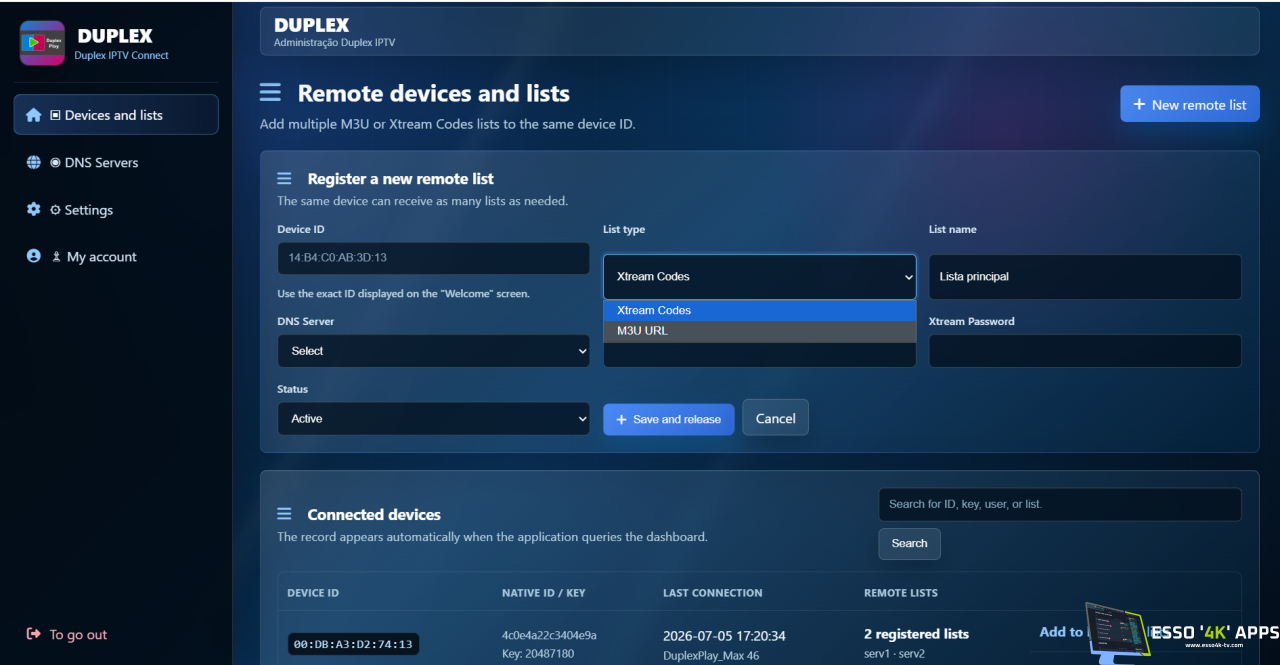Click the home icon beside Devices and lists
The width and height of the screenshot is (1280, 665).
pos(34,115)
